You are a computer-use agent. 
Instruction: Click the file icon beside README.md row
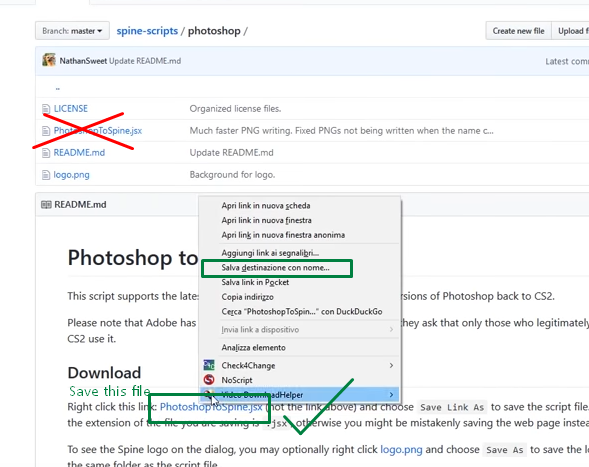point(46,153)
